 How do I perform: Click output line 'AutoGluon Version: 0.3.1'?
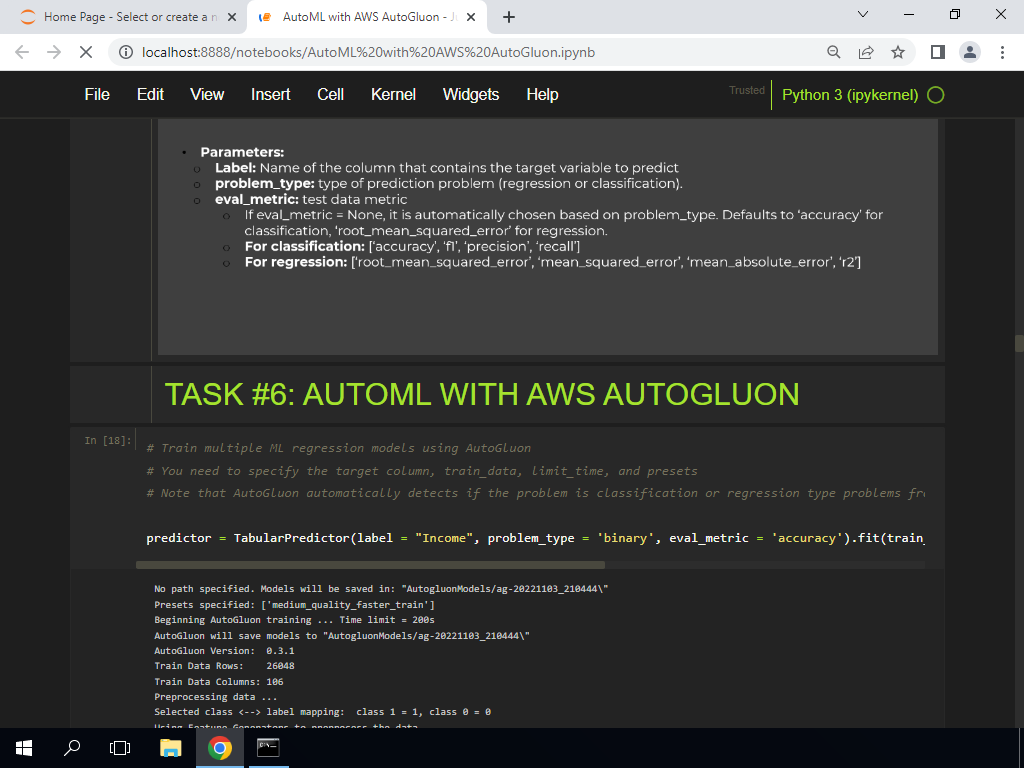(224, 651)
